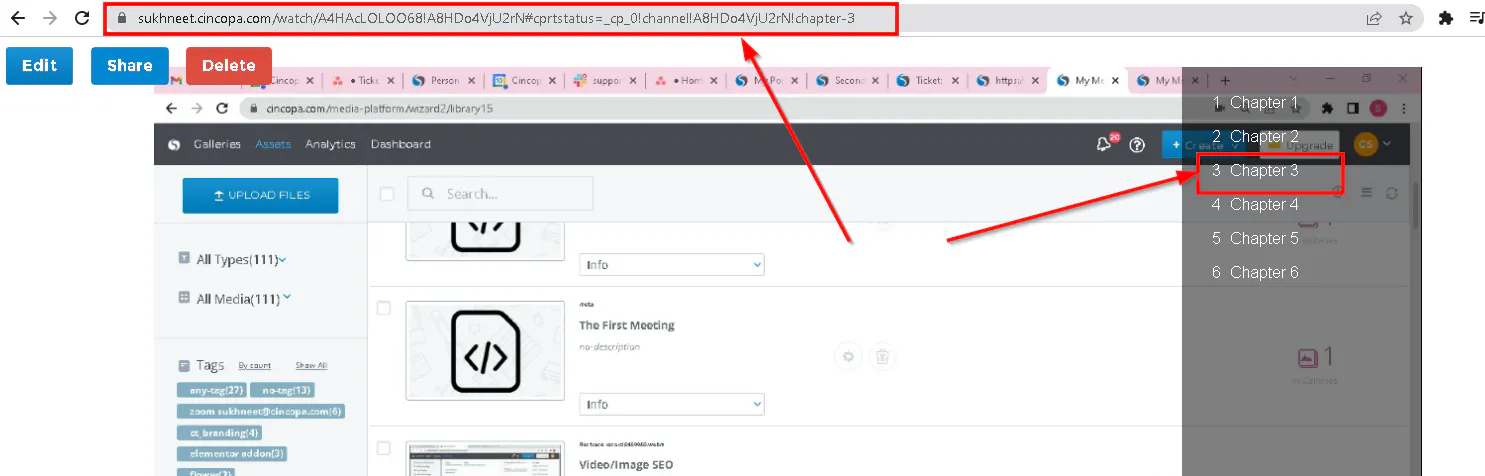Click the blue Share button
This screenshot has width=1485, height=476.
click(130, 66)
